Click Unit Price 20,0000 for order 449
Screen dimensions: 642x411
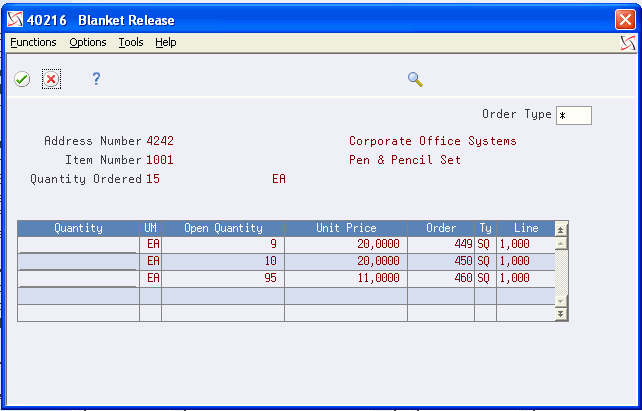(346, 244)
